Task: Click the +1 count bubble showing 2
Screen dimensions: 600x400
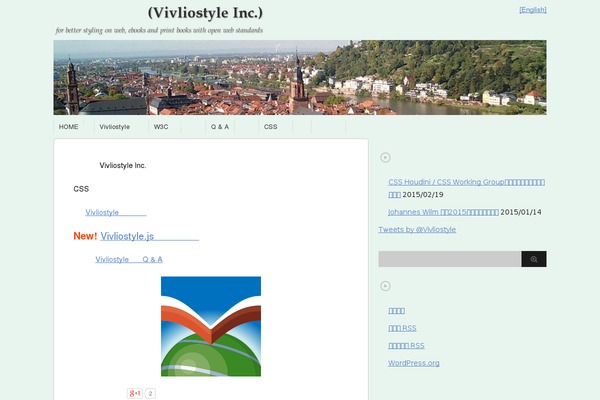Action: [150, 393]
